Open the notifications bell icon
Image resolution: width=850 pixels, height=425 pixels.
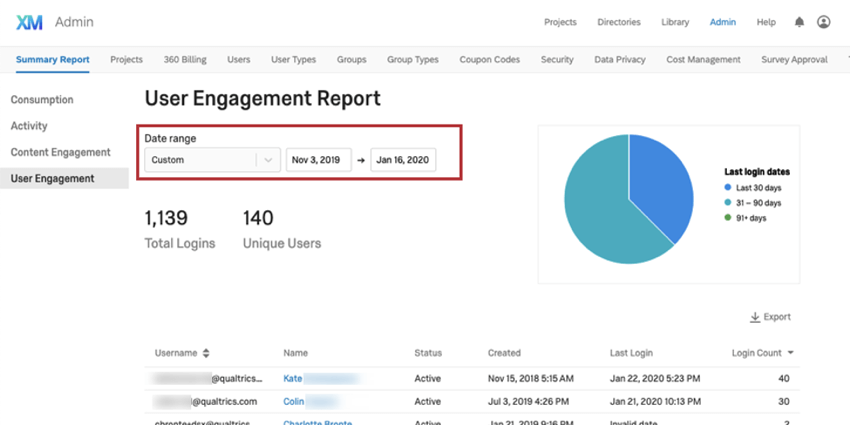(799, 22)
